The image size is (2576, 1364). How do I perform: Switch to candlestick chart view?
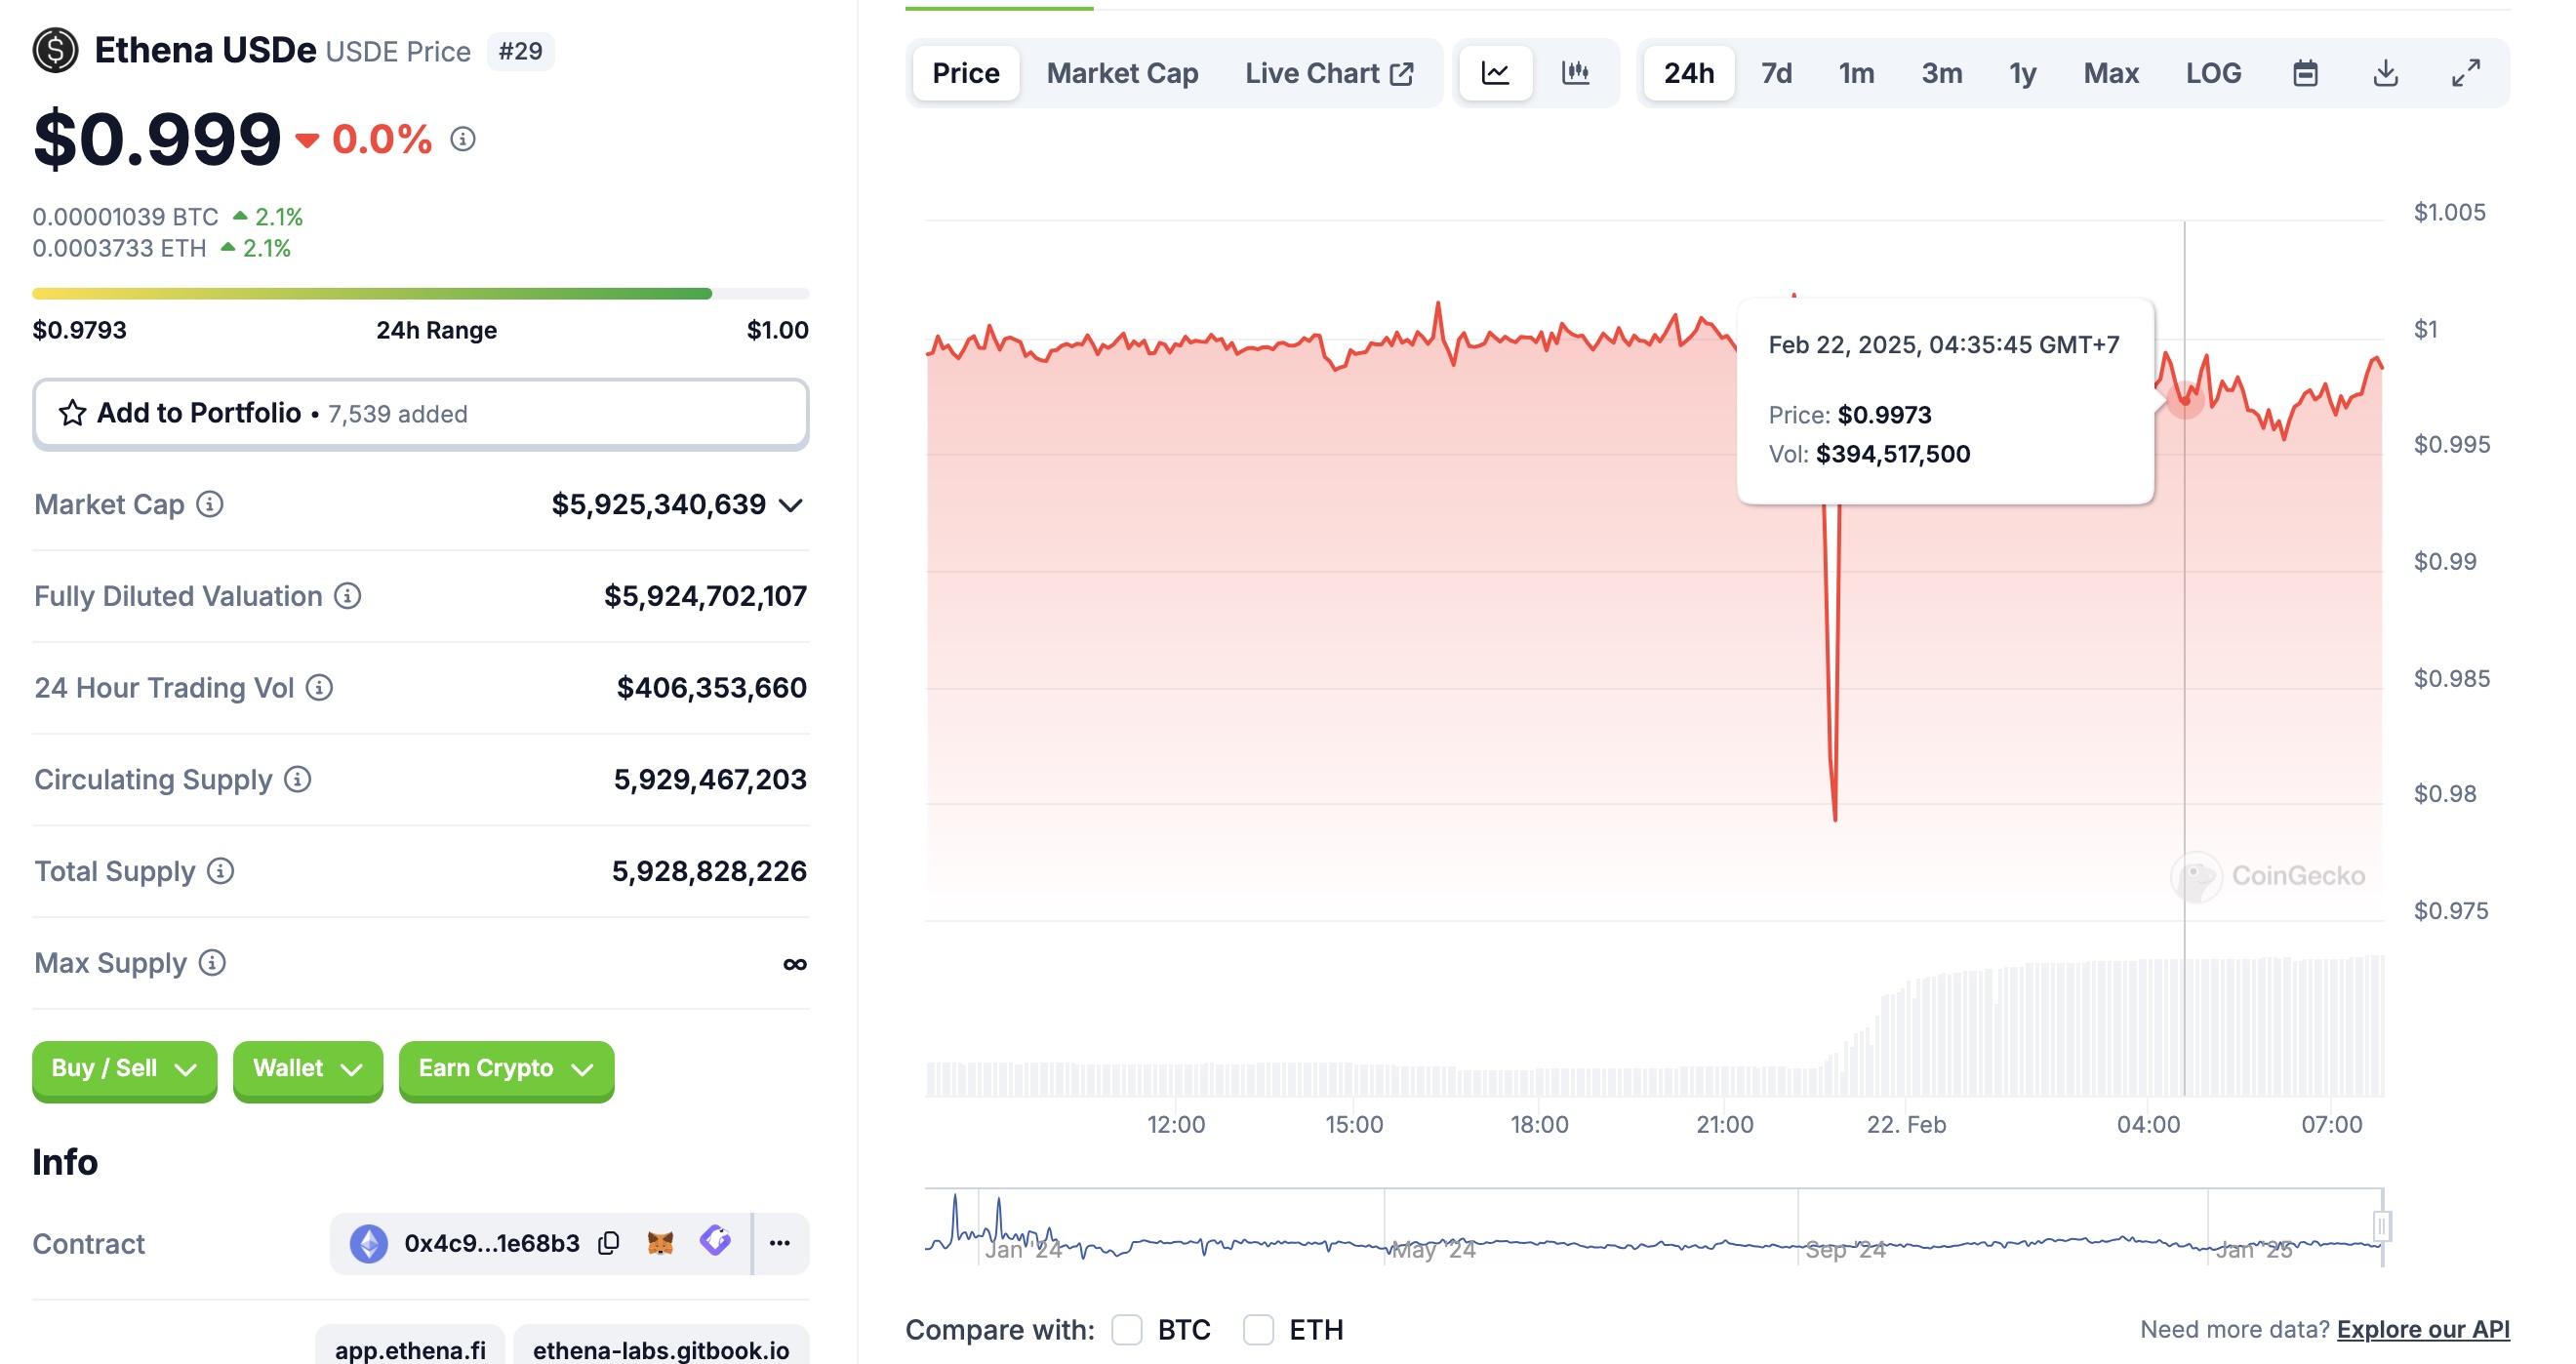tap(1575, 73)
